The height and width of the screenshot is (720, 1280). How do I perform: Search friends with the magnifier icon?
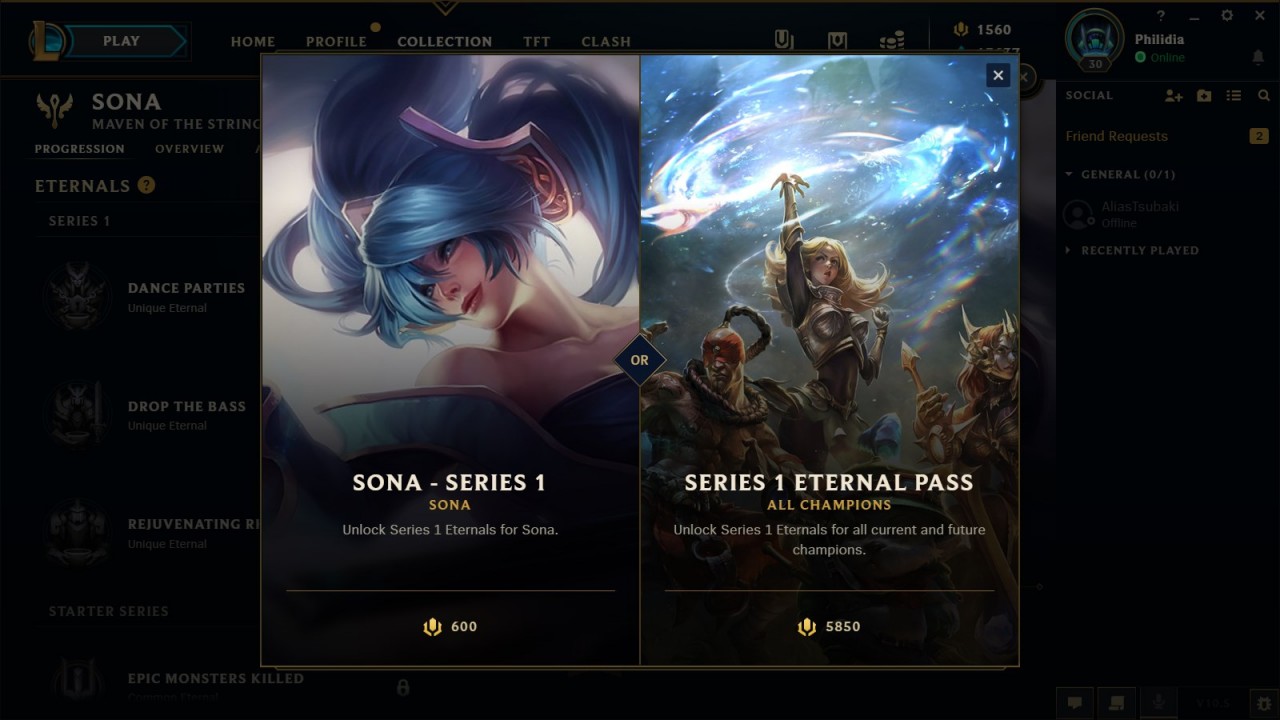[x=1264, y=96]
